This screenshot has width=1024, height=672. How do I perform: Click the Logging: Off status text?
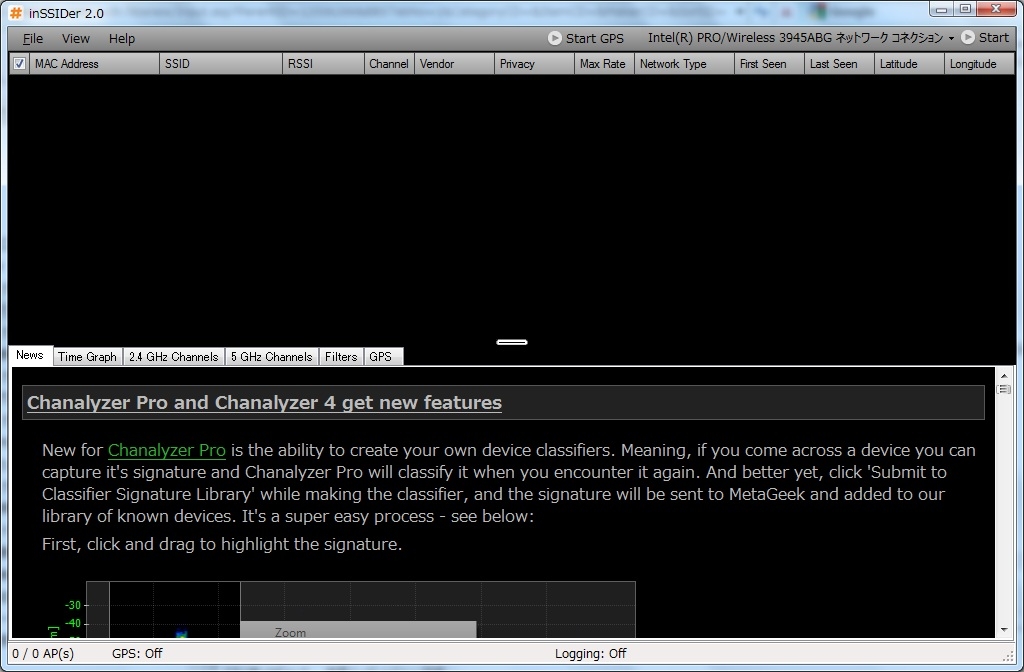point(590,653)
